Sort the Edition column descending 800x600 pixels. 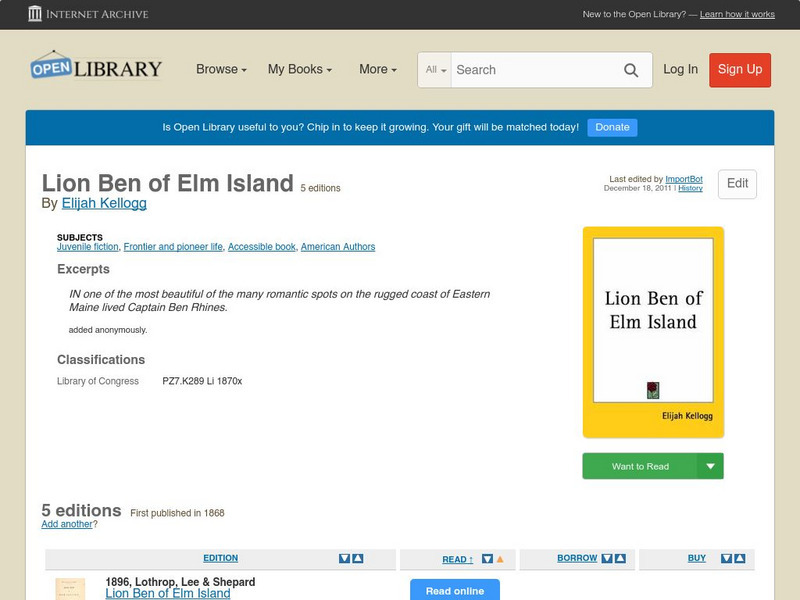(346, 559)
